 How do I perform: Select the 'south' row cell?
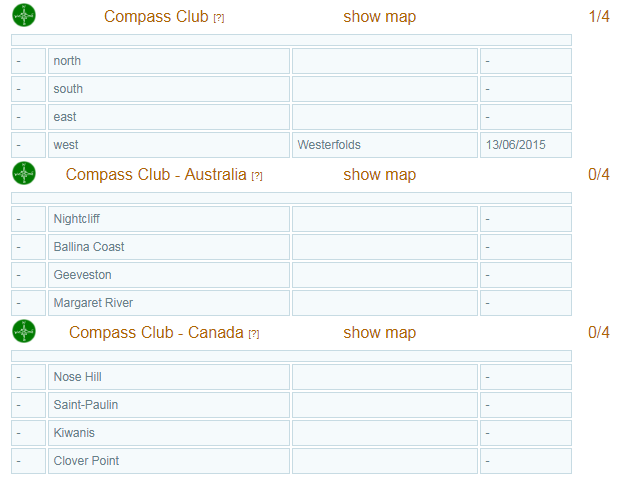[169, 89]
